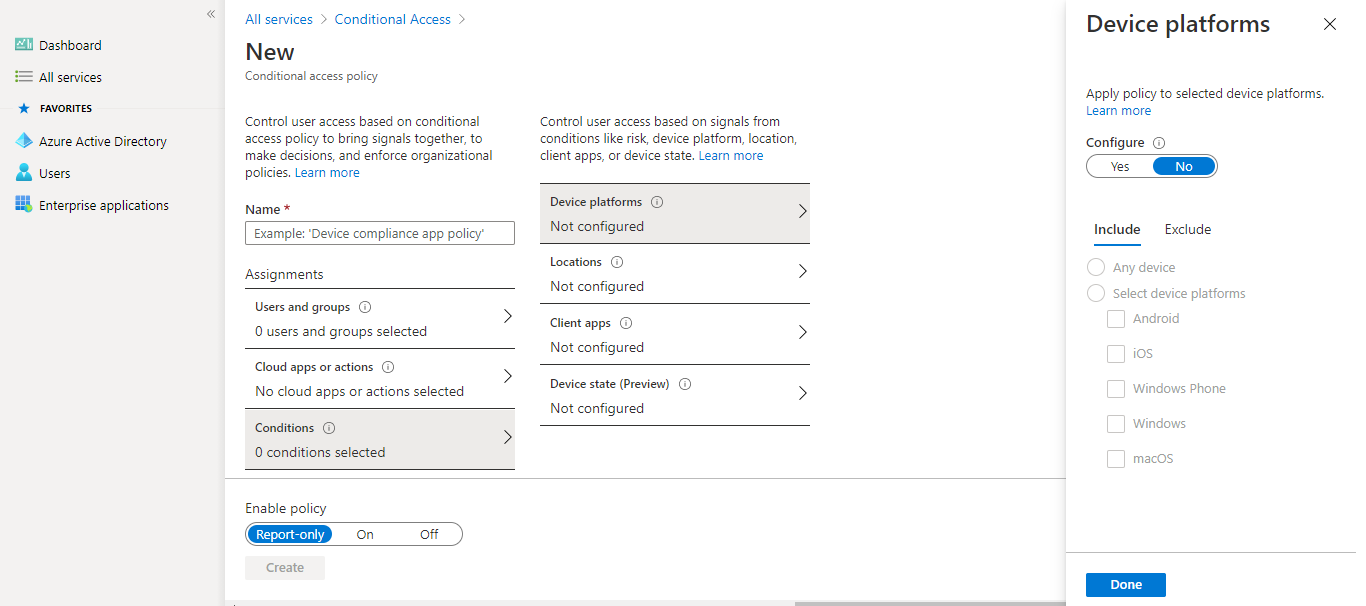Viewport: 1366px width, 606px height.
Task: Check the Windows Phone checkbox
Action: (1116, 389)
